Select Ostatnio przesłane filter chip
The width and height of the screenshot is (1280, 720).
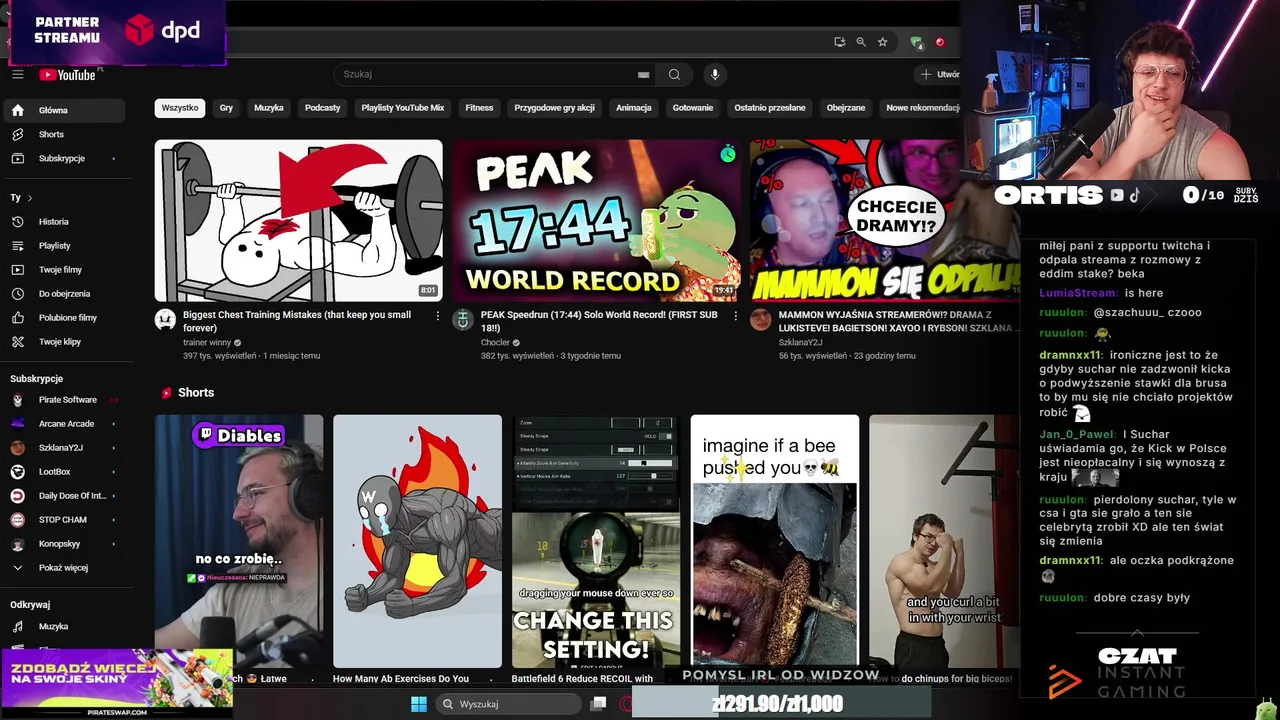pos(770,108)
